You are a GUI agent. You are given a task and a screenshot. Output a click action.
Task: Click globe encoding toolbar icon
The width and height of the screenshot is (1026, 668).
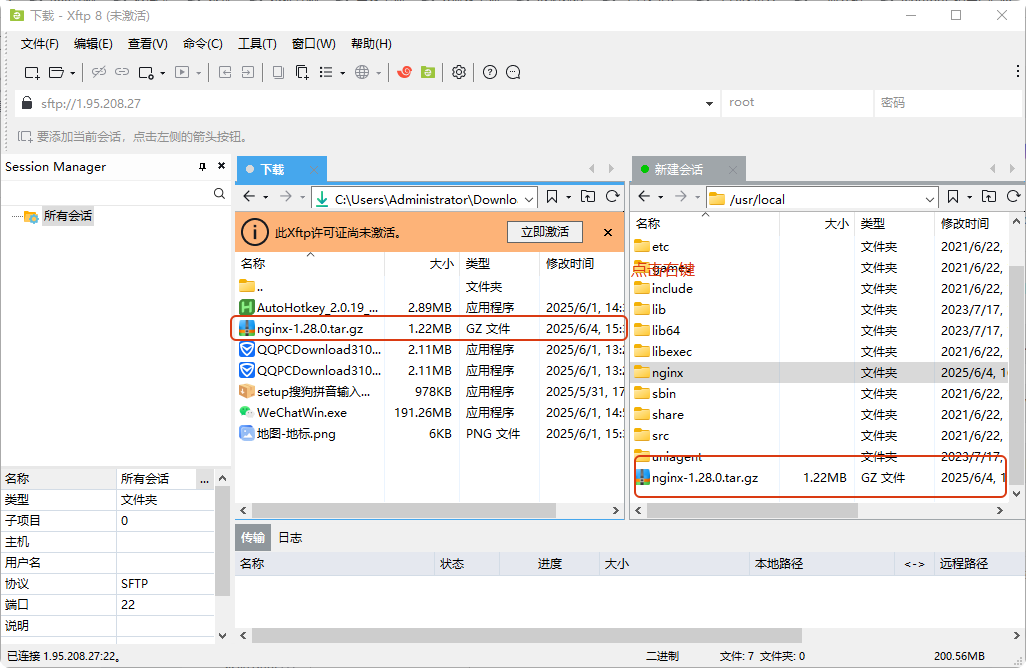tap(363, 72)
